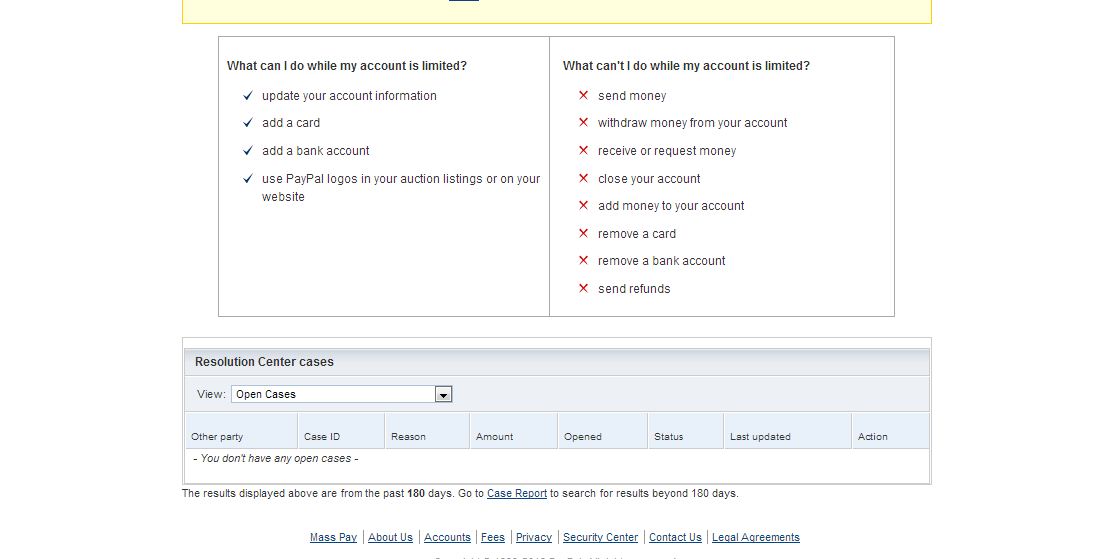
Task: Open the Case Report link
Action: [517, 494]
